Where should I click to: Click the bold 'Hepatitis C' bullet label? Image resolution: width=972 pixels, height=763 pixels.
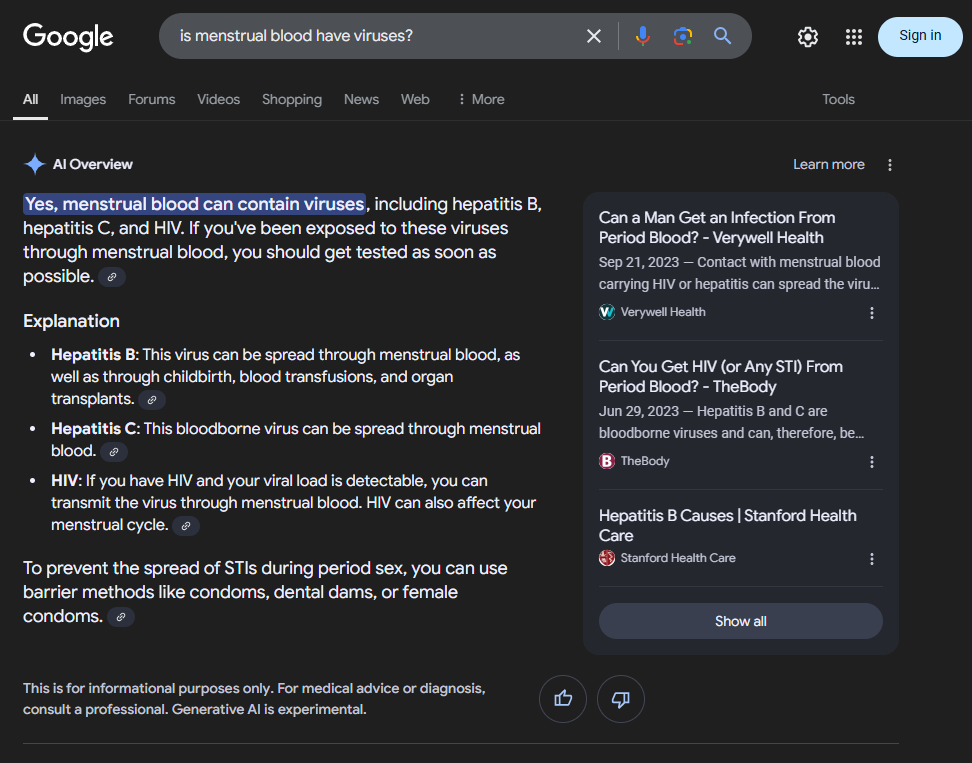point(94,428)
